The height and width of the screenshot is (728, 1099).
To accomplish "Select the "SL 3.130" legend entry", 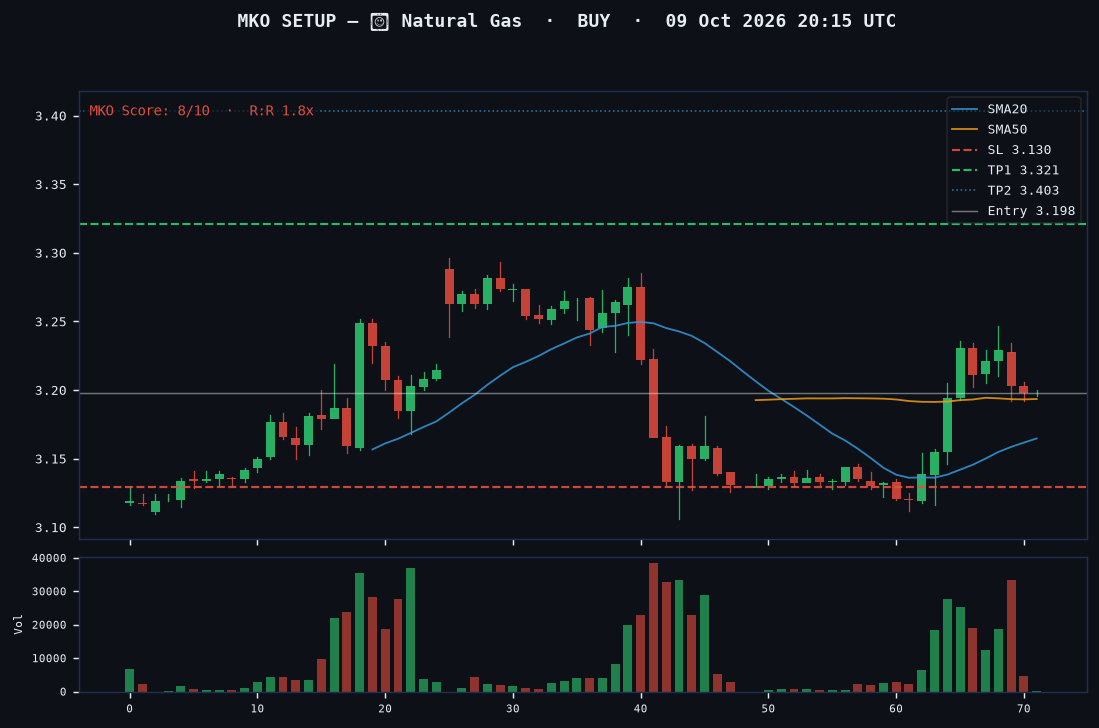I will pos(1001,150).
